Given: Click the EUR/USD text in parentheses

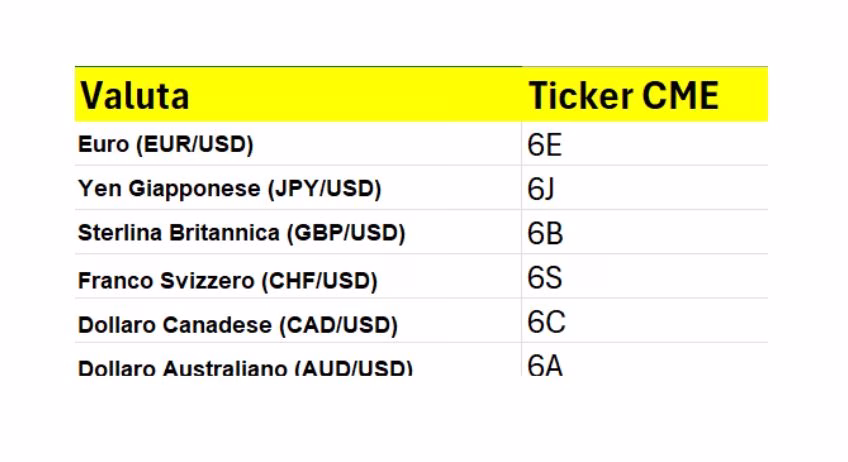Looking at the screenshot, I should [x=195, y=144].
